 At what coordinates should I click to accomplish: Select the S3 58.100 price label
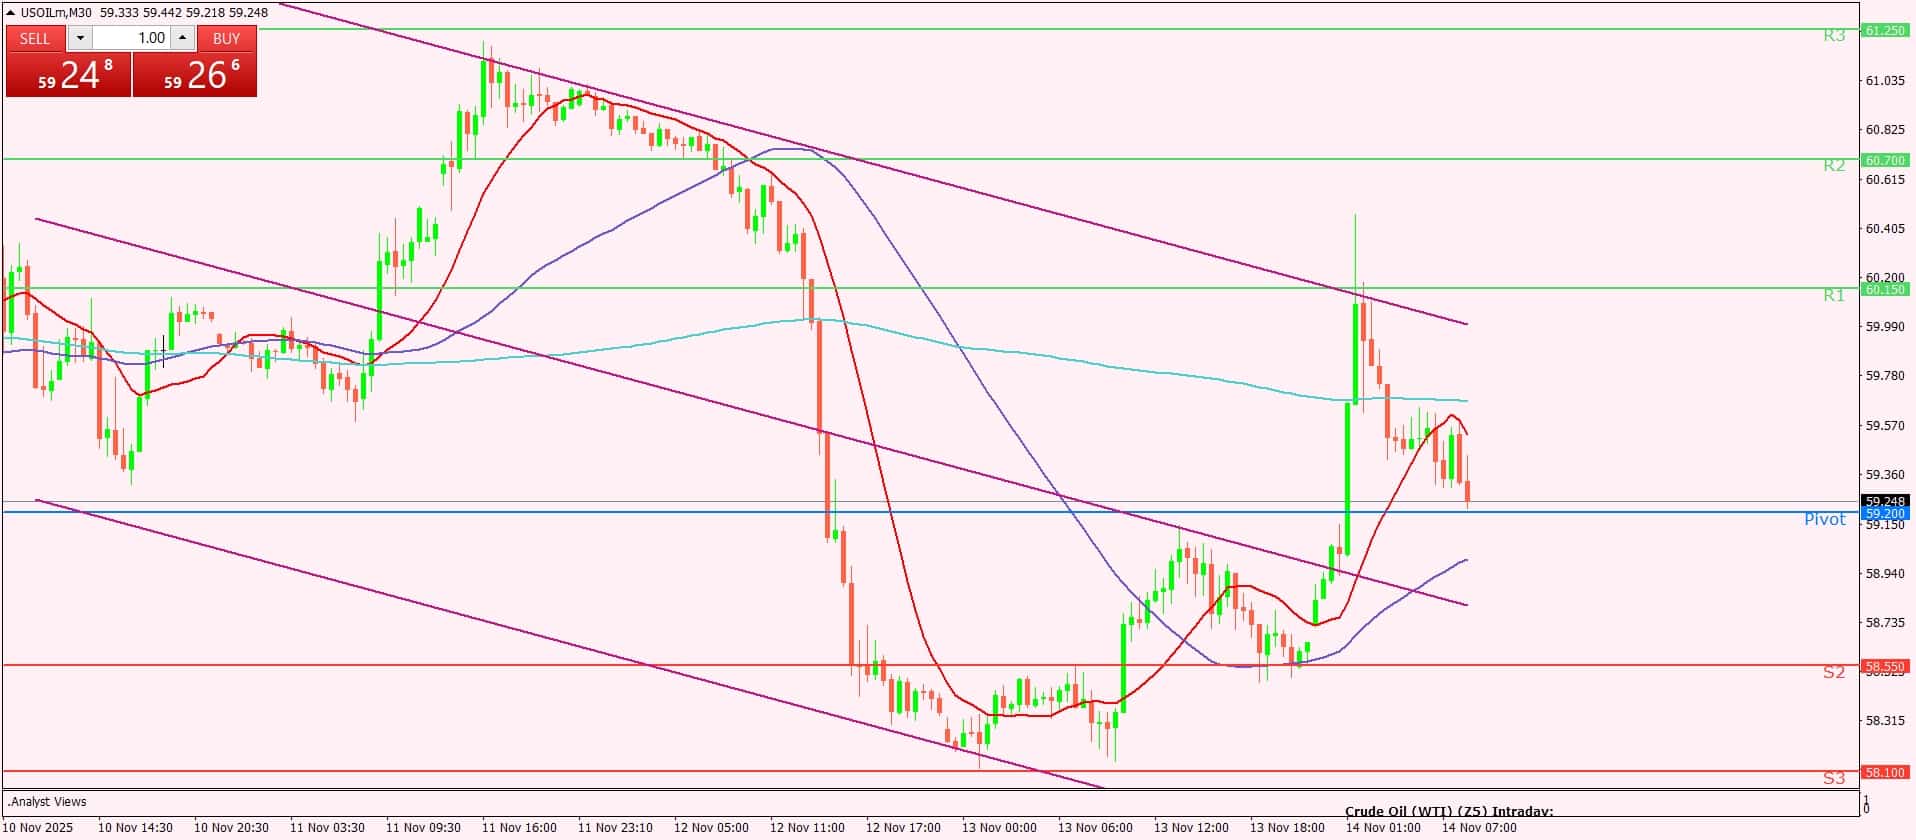point(1885,772)
